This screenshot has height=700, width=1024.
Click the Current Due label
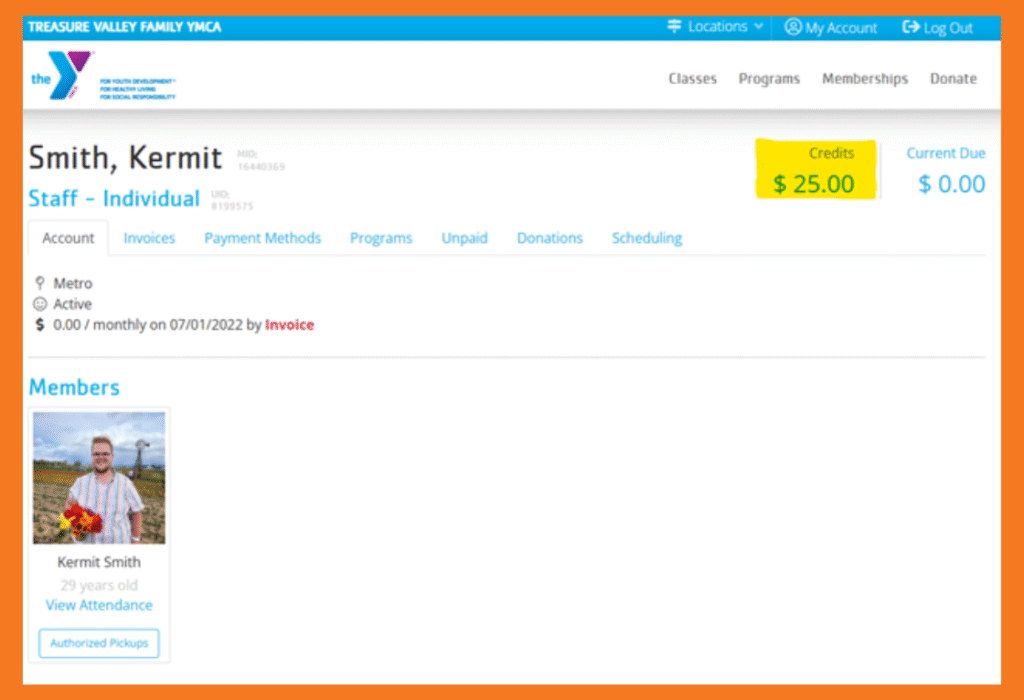946,153
